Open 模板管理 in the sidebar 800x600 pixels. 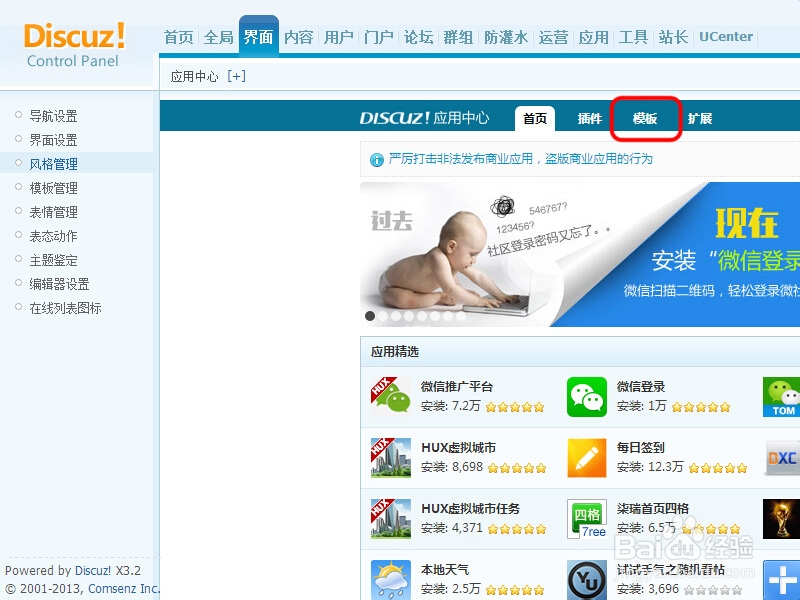[x=54, y=188]
